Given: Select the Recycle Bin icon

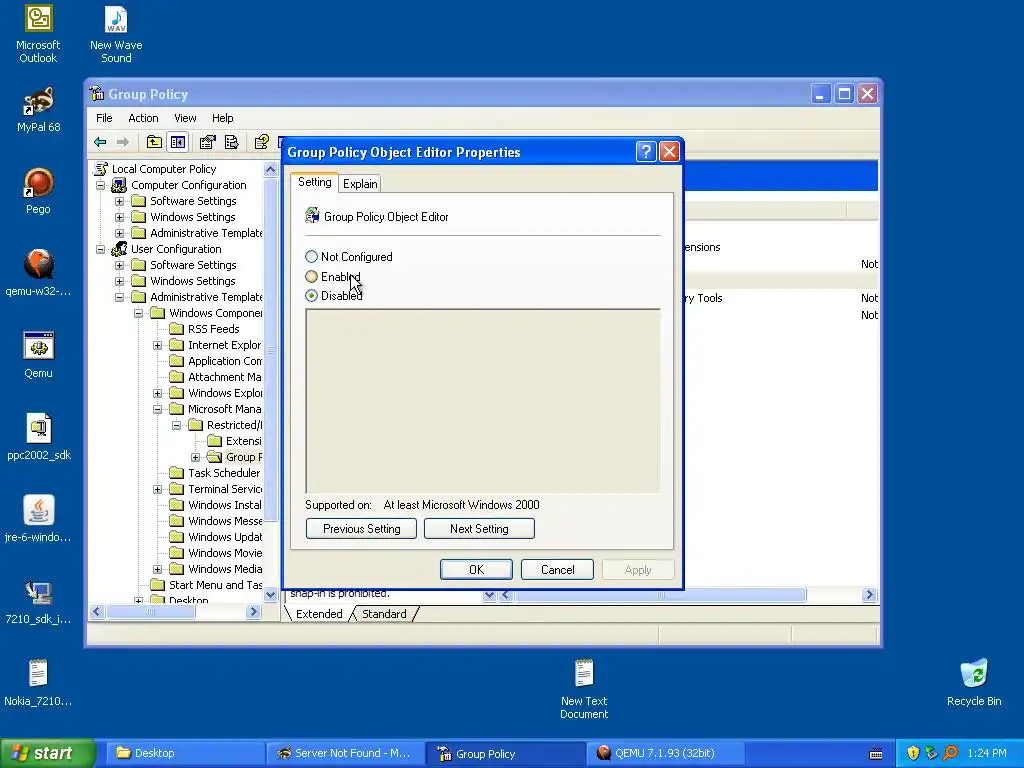Looking at the screenshot, I should pos(974,683).
